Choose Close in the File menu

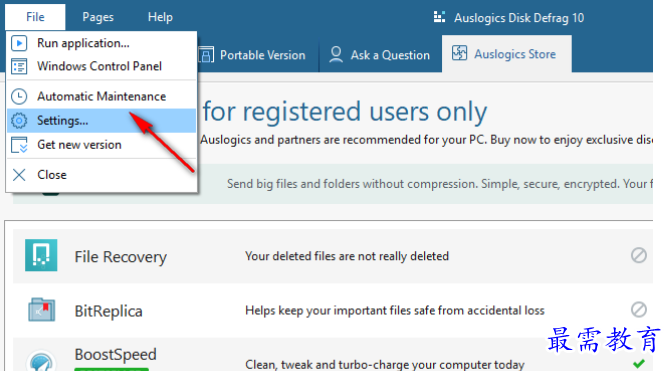pyautogui.click(x=102, y=175)
